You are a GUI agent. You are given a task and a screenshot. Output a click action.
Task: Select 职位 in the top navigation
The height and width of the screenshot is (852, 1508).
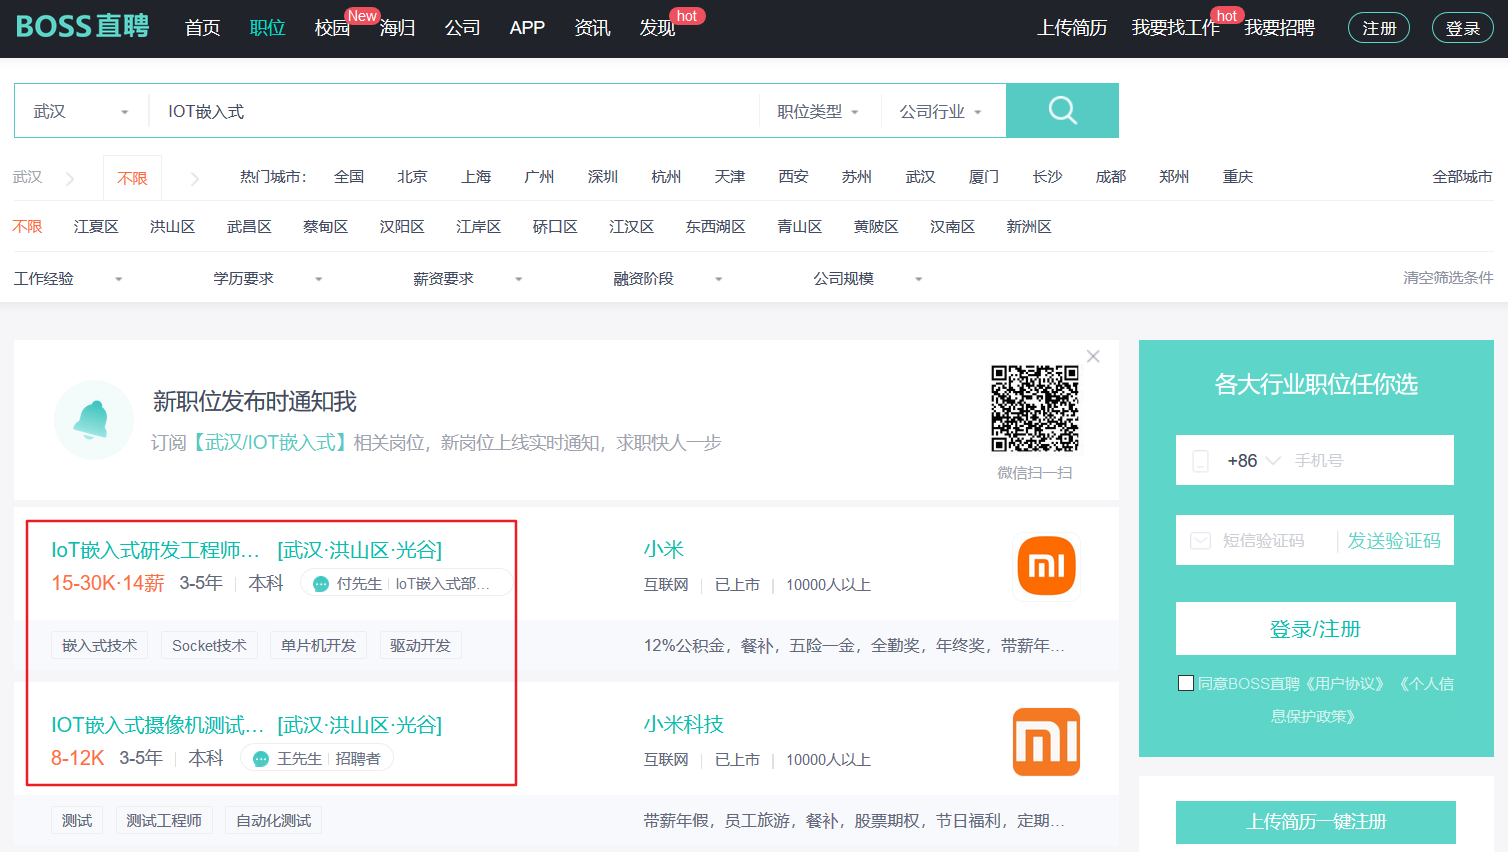(267, 28)
